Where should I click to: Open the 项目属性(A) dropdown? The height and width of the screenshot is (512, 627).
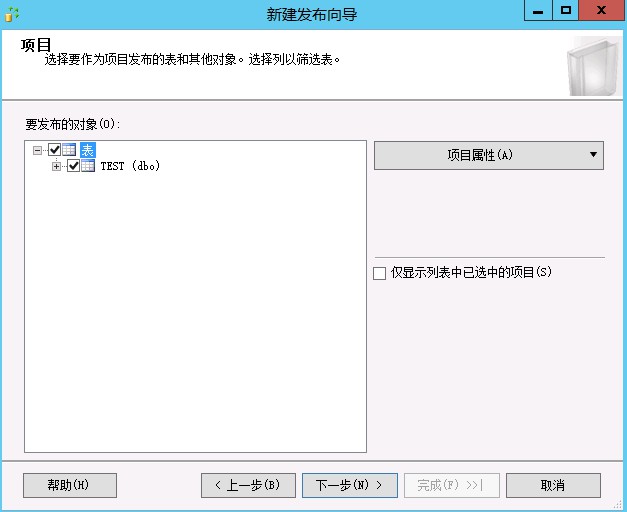click(488, 155)
